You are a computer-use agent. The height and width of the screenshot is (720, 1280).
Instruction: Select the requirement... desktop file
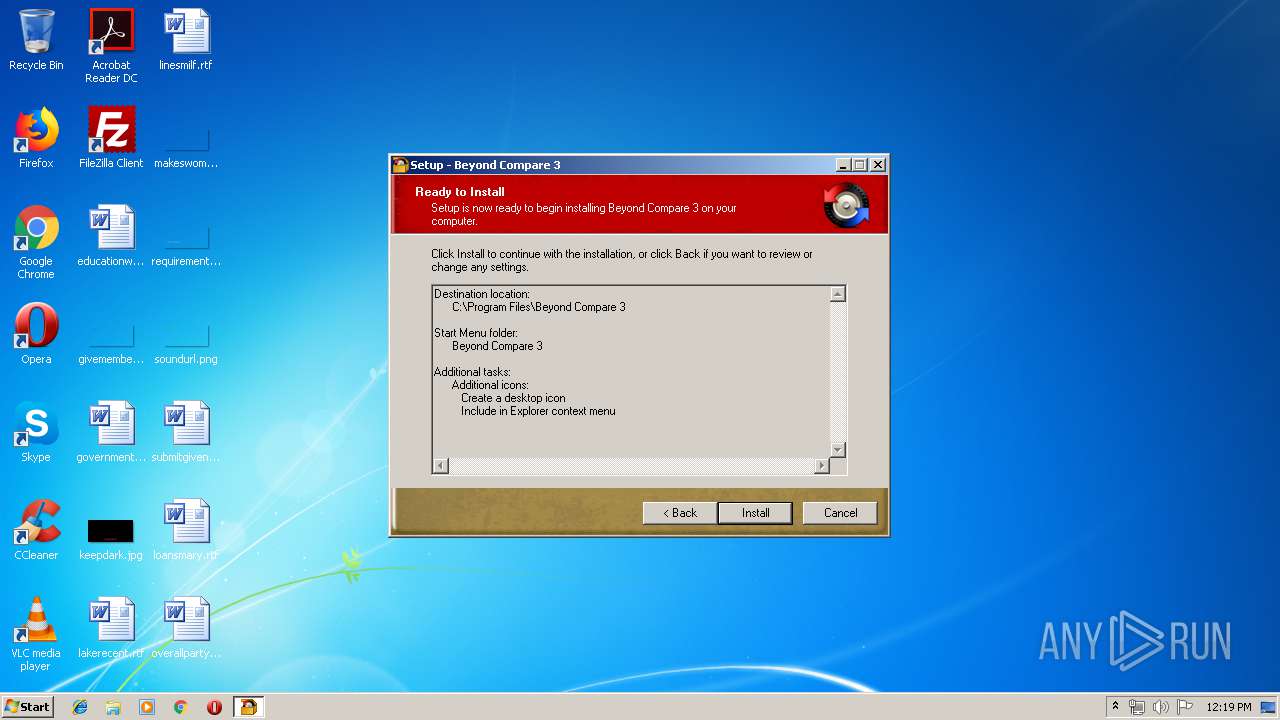pos(186,245)
